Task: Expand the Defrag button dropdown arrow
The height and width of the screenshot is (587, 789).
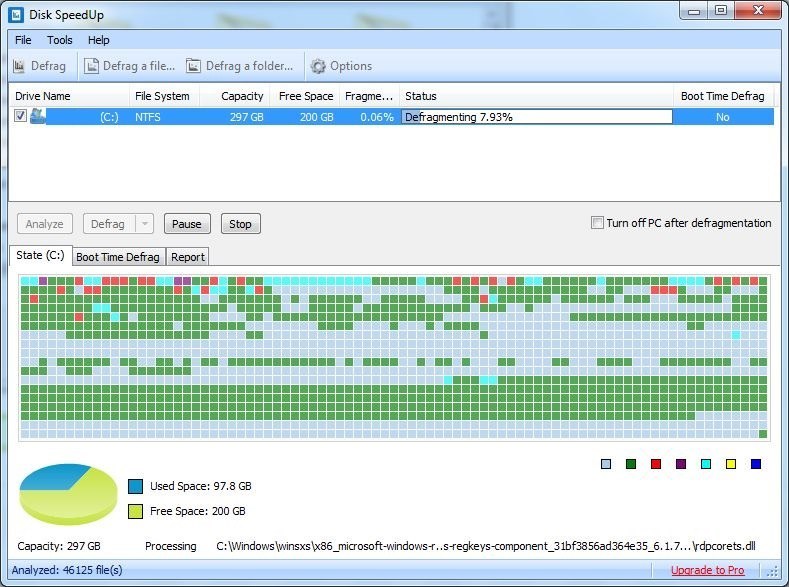Action: coord(145,224)
